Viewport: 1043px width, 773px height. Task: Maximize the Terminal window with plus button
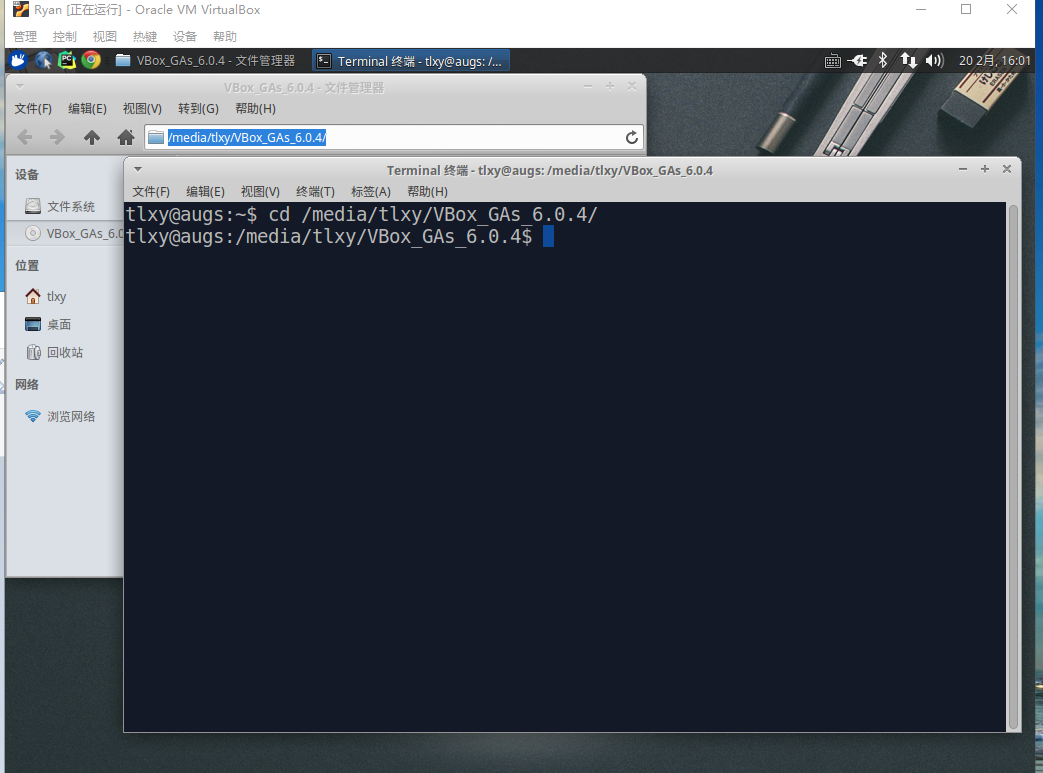coord(984,169)
